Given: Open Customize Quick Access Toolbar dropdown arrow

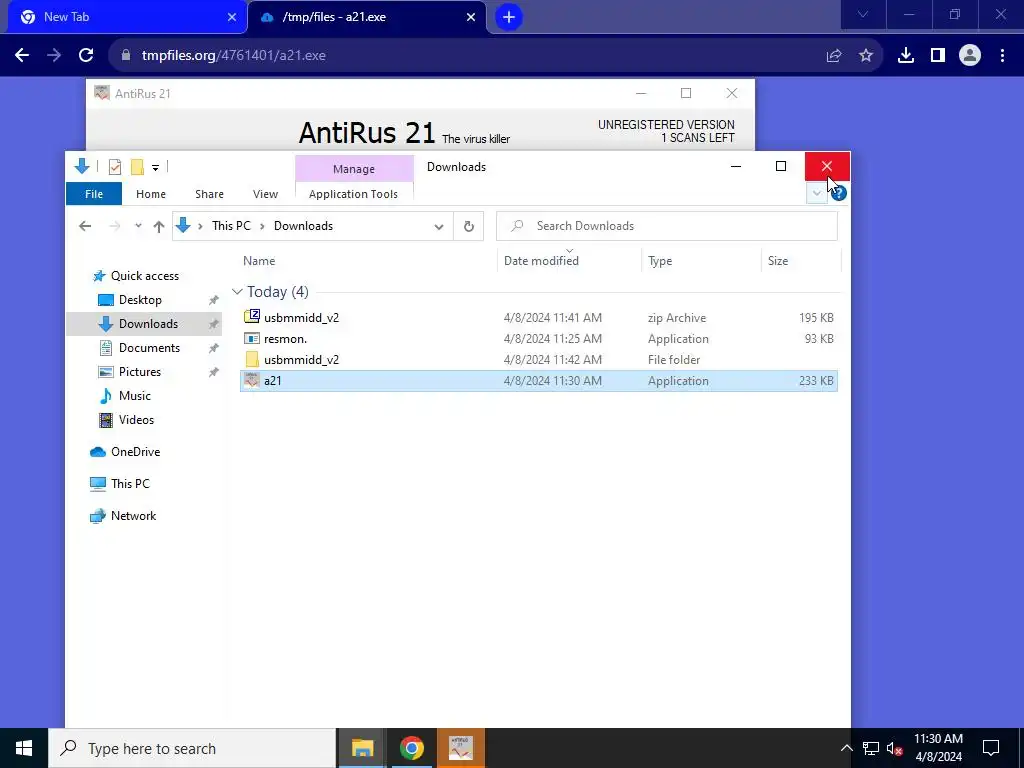Looking at the screenshot, I should (x=155, y=168).
